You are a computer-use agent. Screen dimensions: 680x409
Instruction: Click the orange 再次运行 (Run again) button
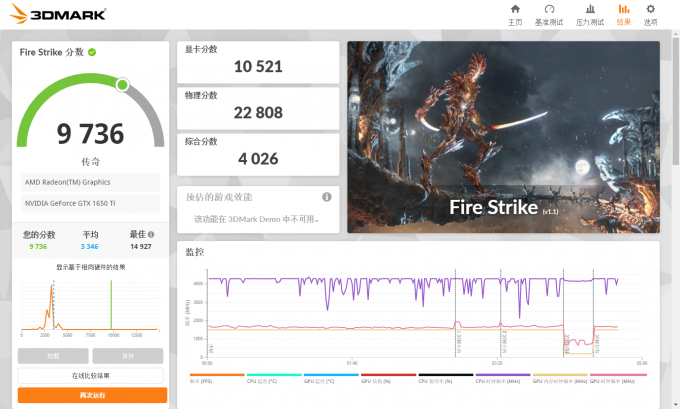point(92,395)
